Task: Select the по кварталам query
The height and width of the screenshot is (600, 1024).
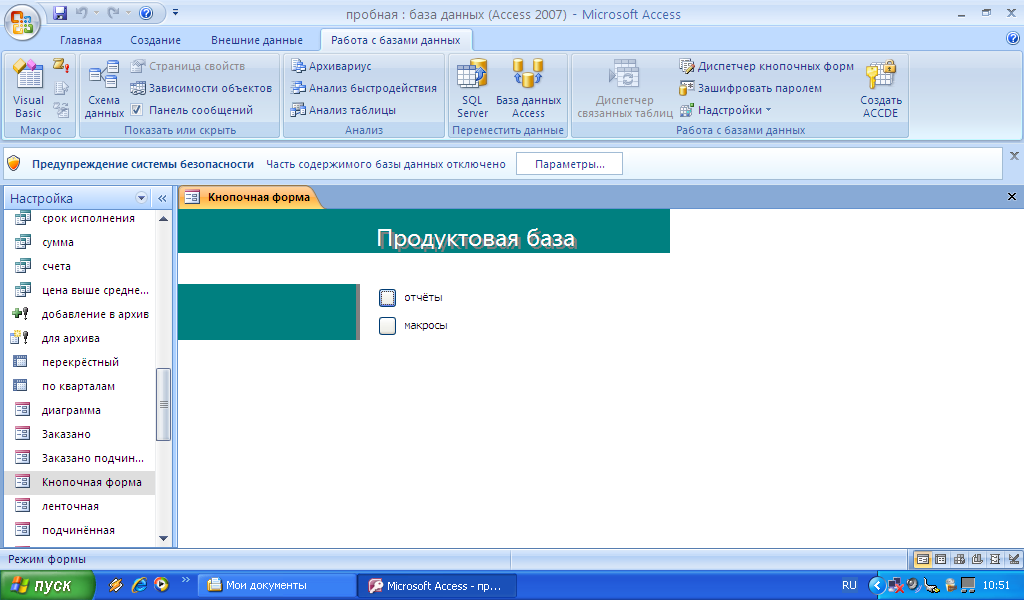Action: [80, 386]
